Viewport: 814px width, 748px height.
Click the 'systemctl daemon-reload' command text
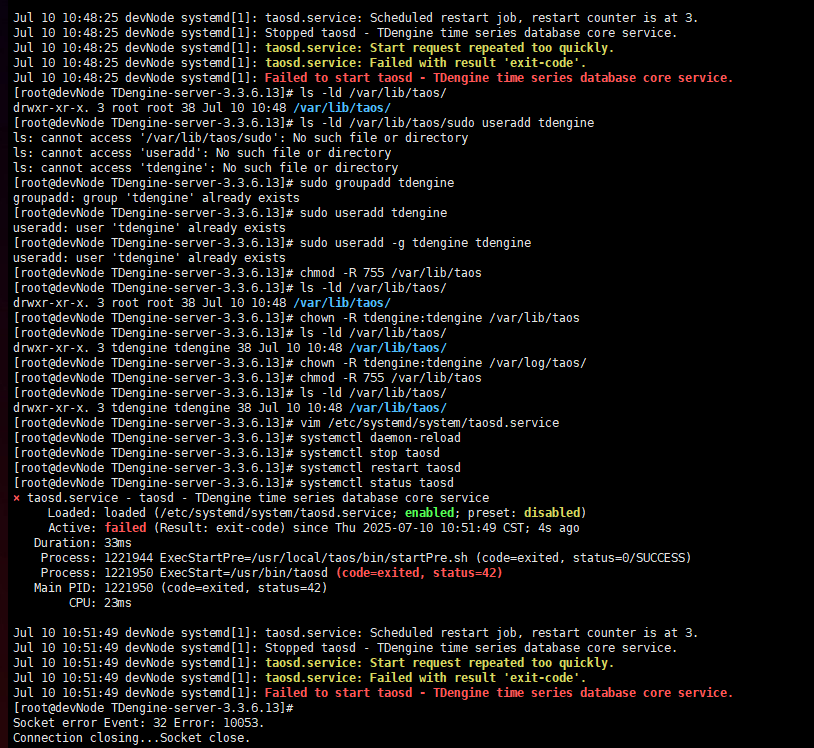pyautogui.click(x=380, y=438)
